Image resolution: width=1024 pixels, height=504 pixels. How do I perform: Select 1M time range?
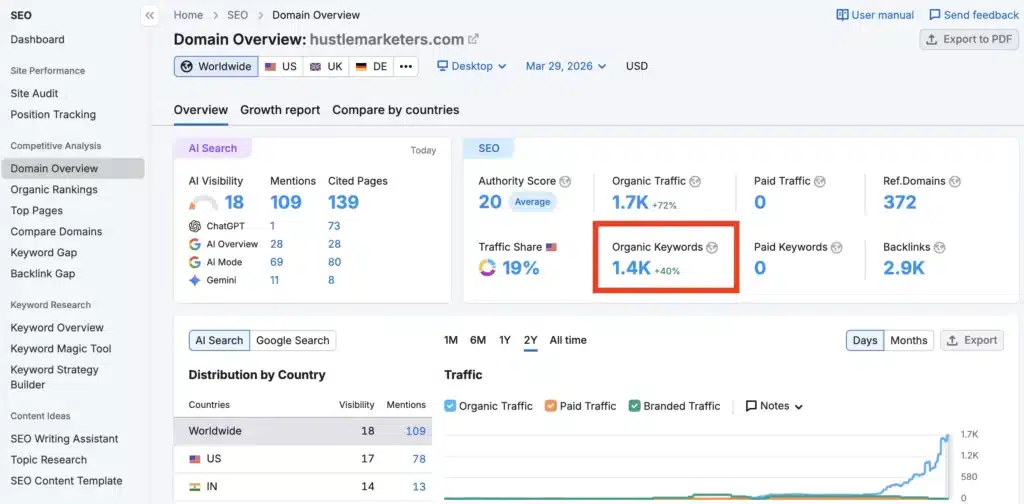click(451, 340)
